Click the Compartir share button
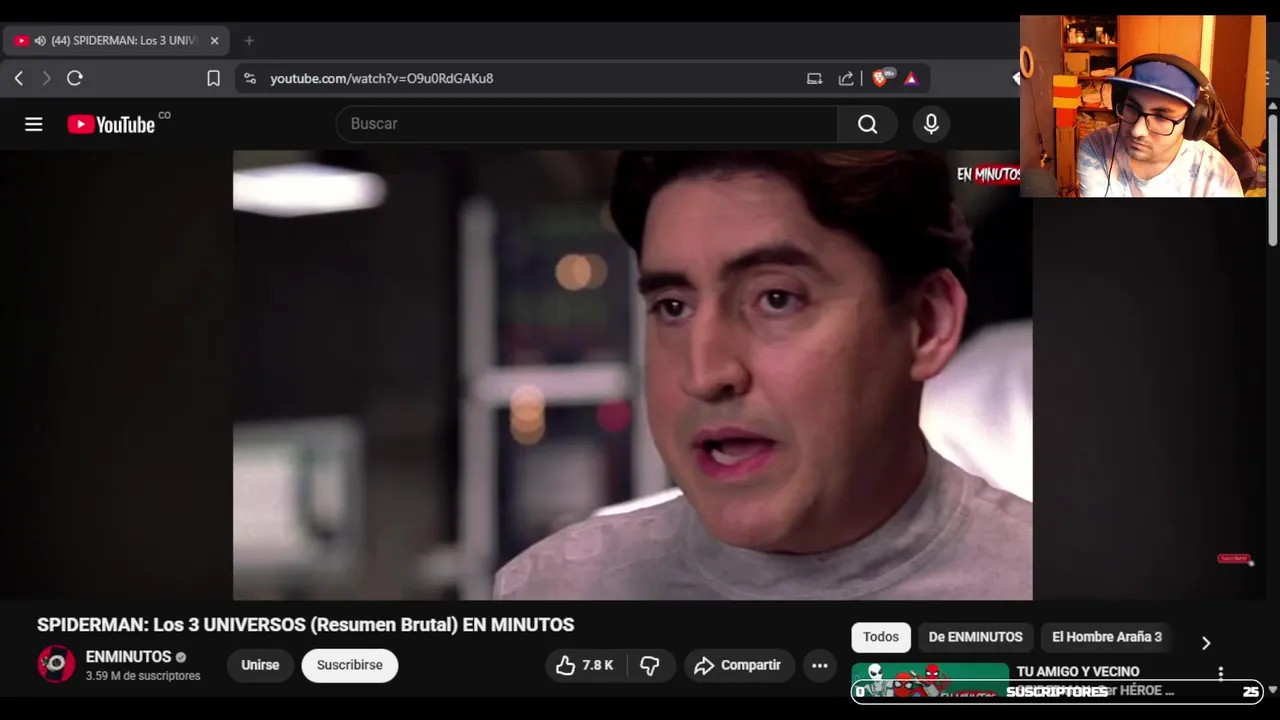Screen dimensions: 1280x720 pos(739,665)
